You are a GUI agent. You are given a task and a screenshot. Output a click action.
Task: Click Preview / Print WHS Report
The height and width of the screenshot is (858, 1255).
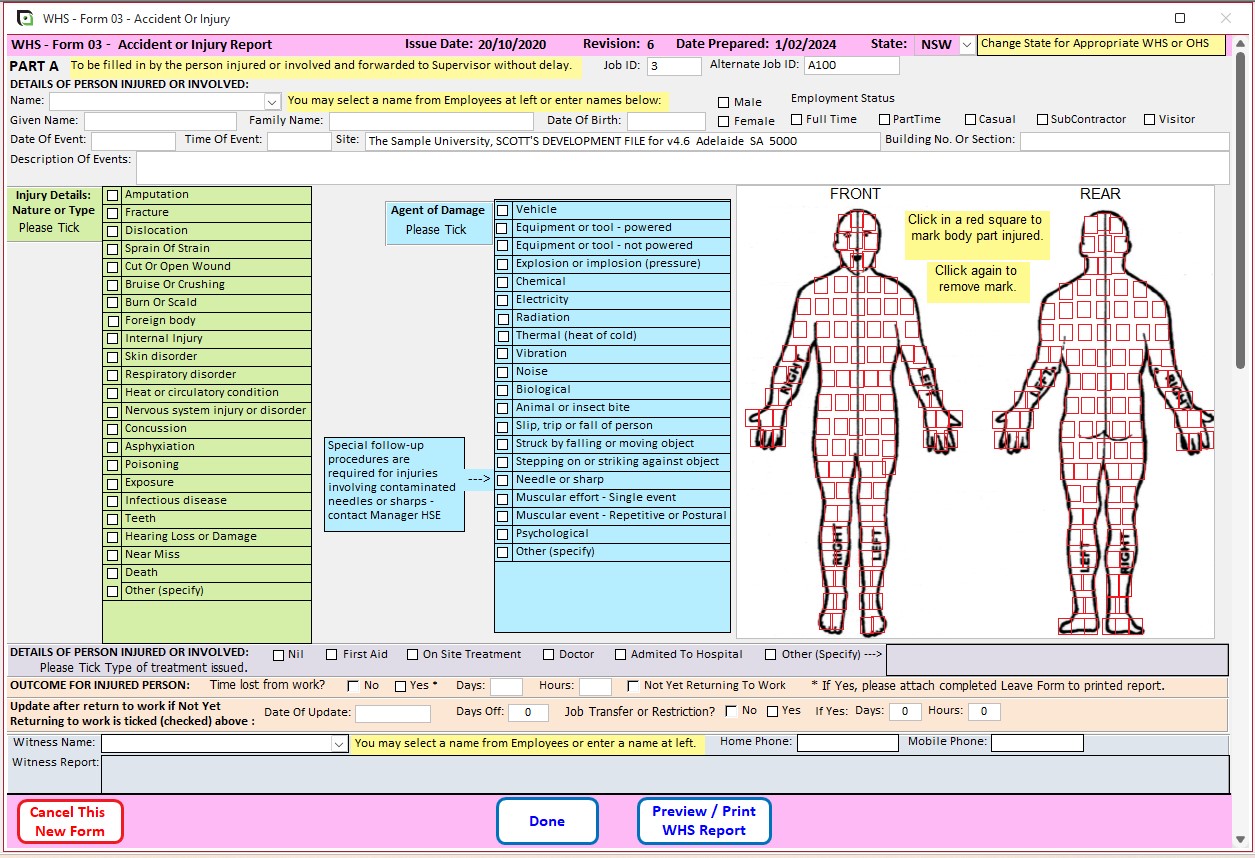pyautogui.click(x=704, y=820)
